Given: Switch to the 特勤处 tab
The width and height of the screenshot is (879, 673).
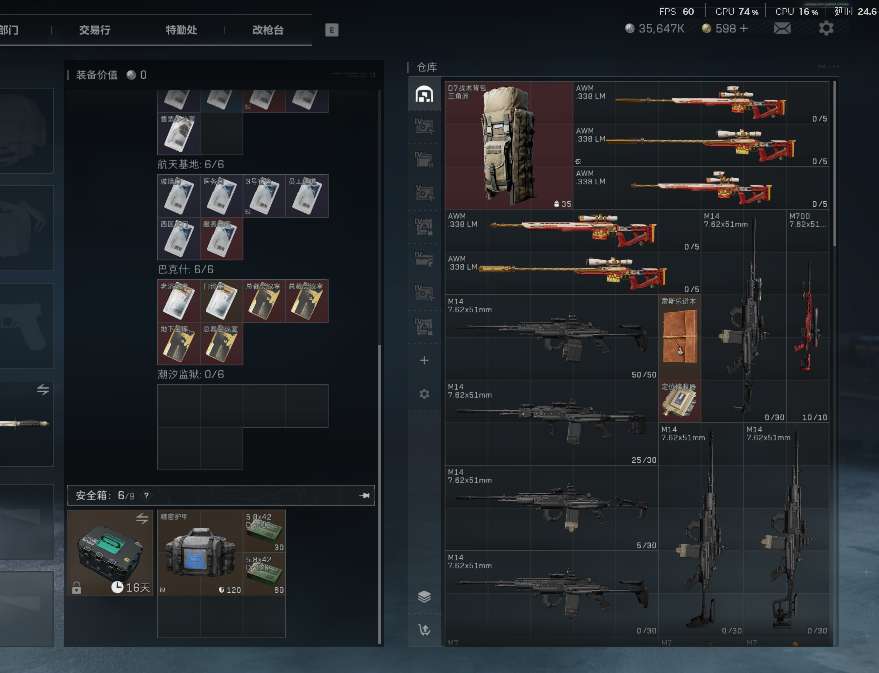Looking at the screenshot, I should pos(181,30).
